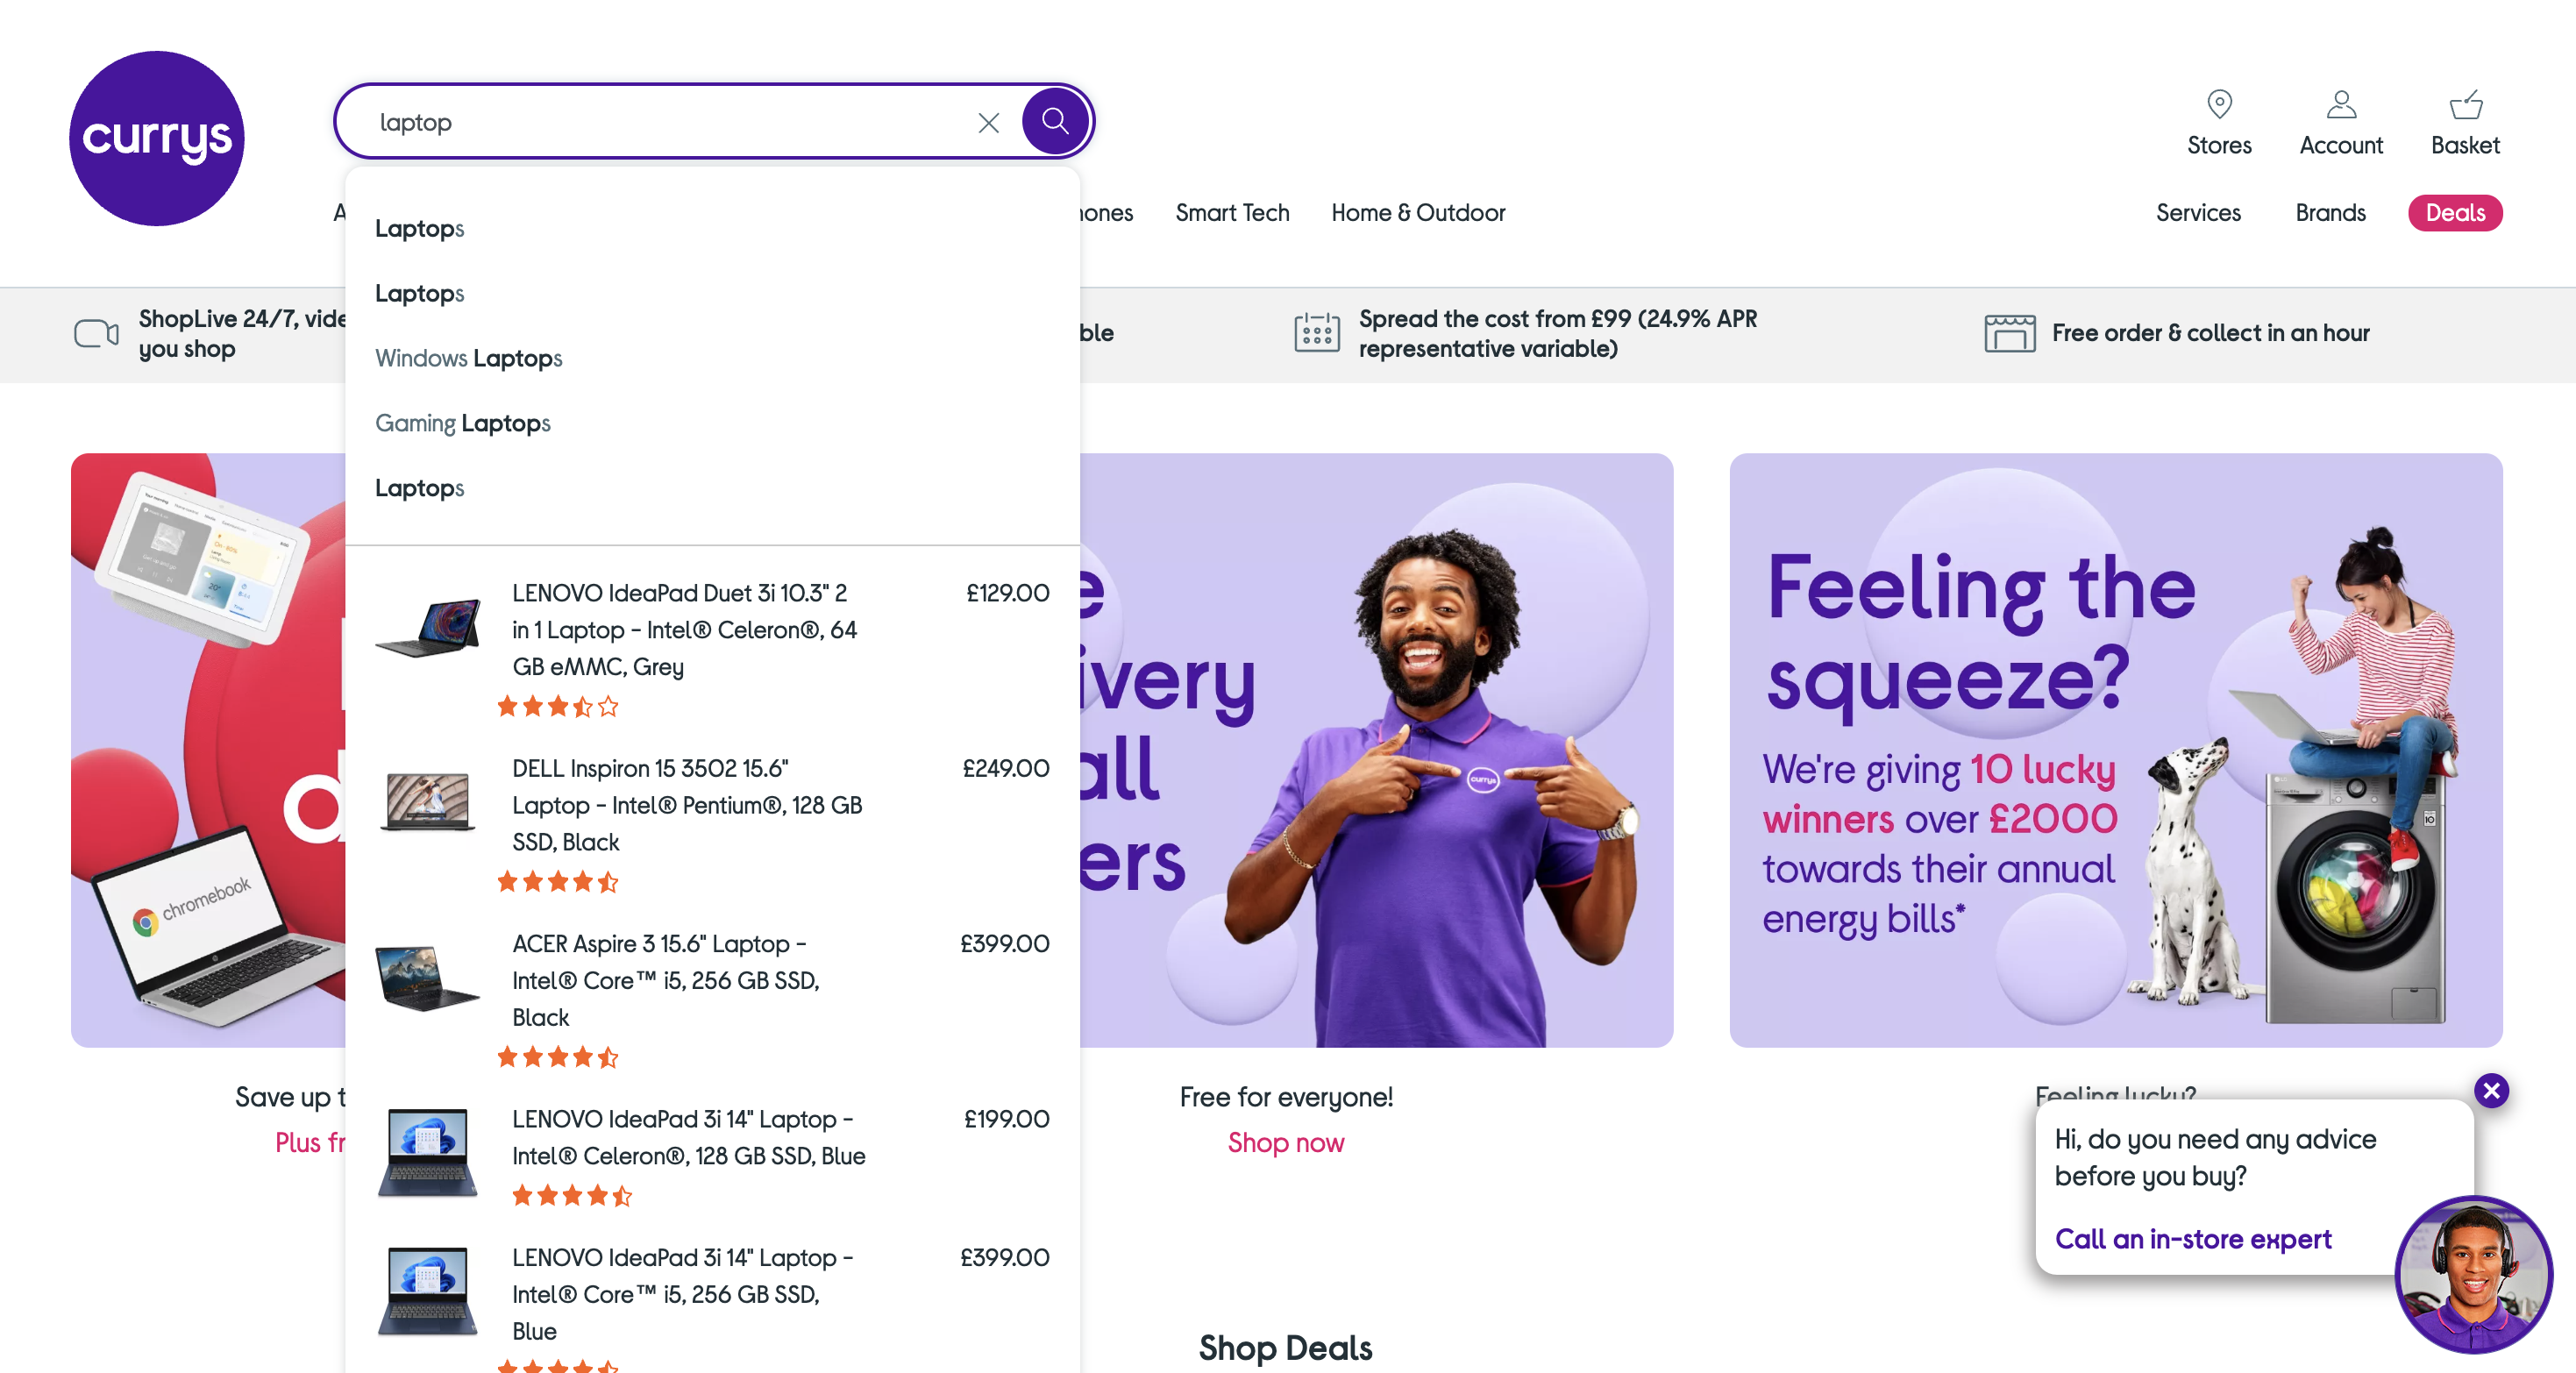
Task: Open the Brands menu
Action: [x=2330, y=213]
